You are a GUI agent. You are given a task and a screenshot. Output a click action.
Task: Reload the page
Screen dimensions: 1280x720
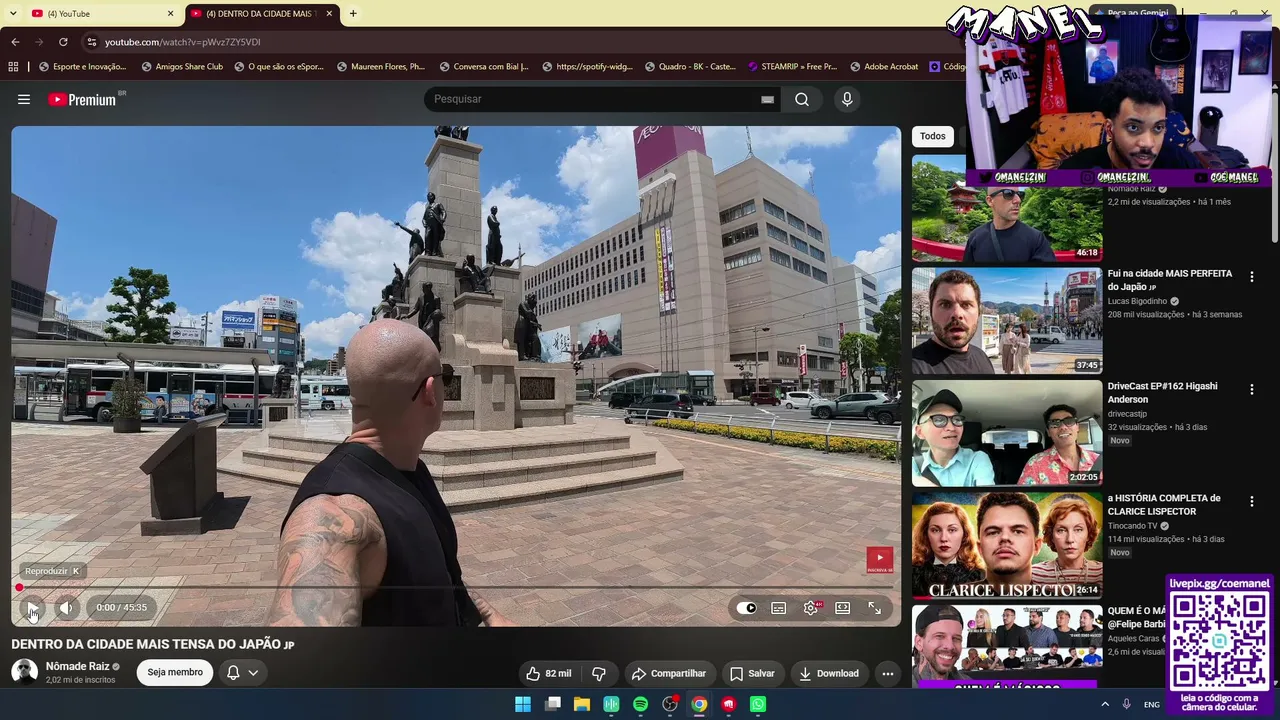63,42
